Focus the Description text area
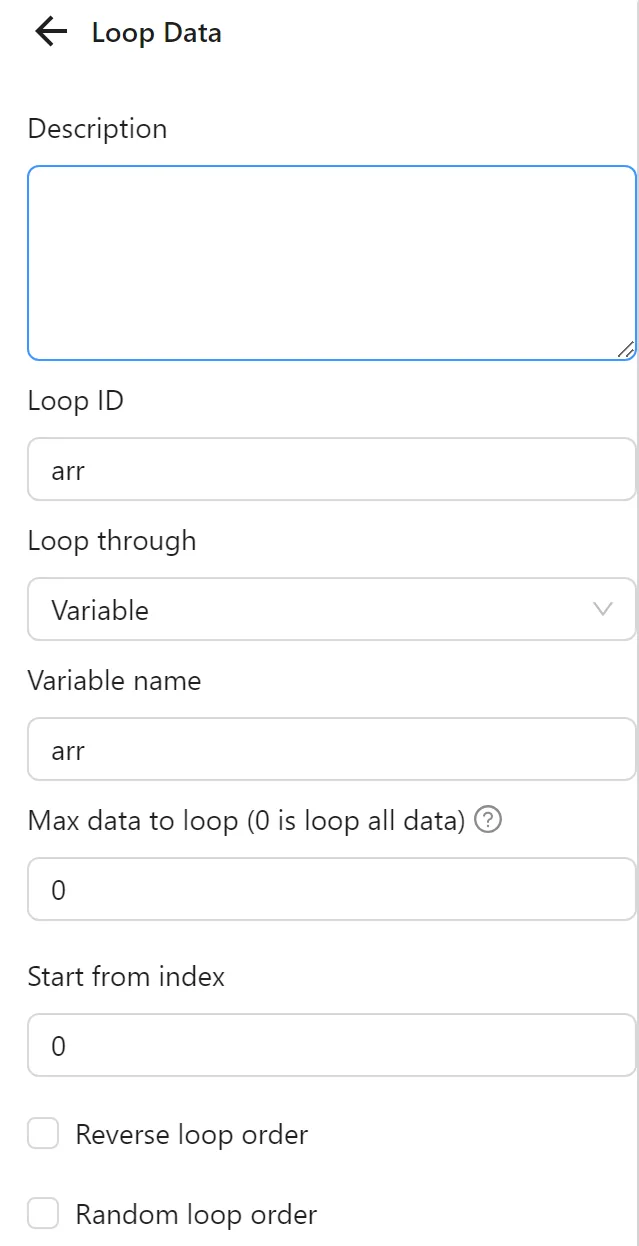 click(330, 260)
